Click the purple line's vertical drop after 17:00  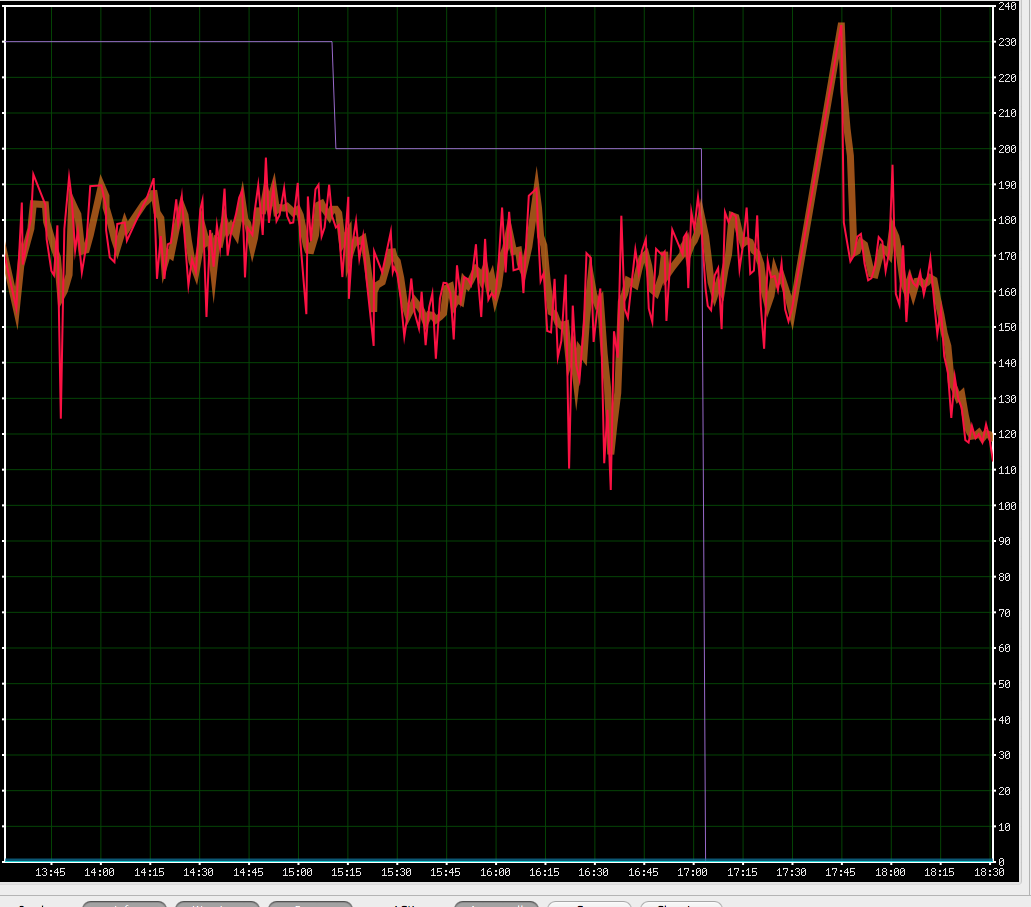(x=703, y=500)
